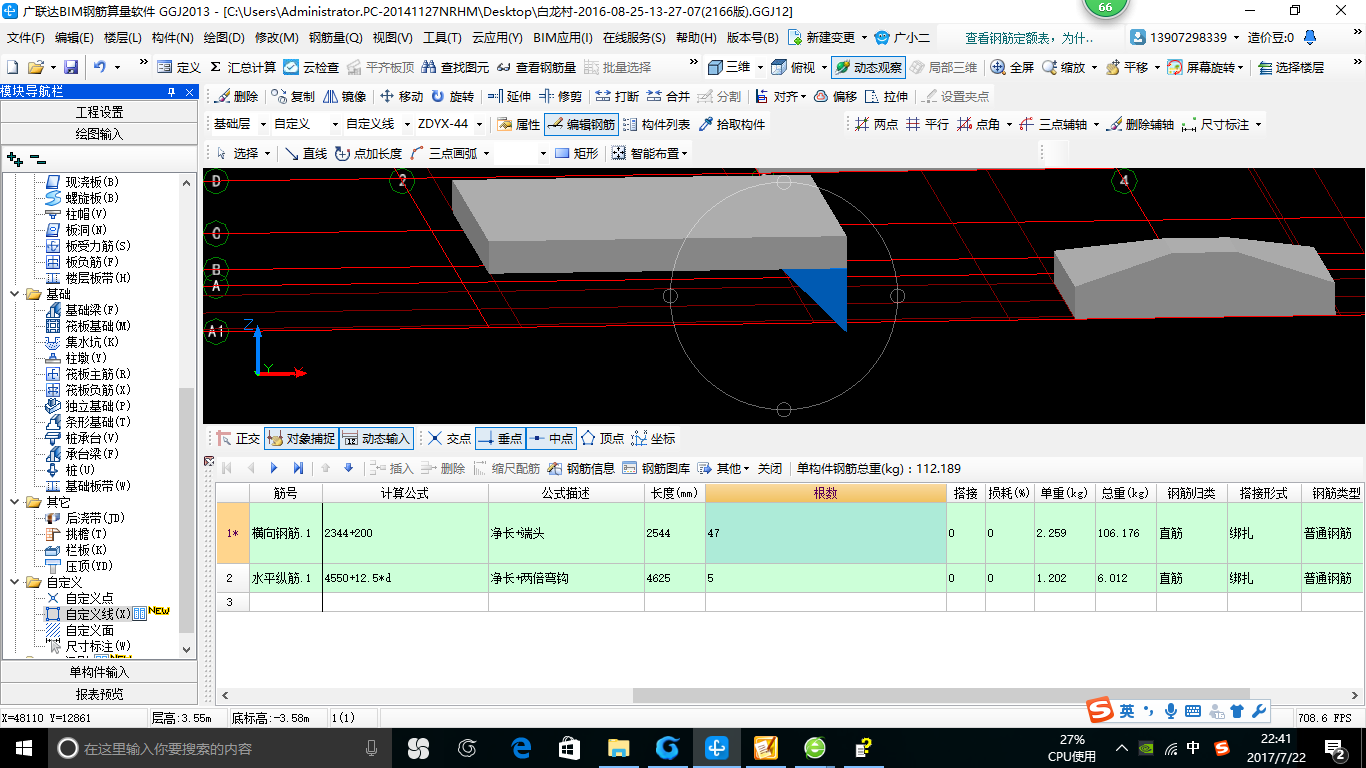
Task: Click the 单构件输入 navigation button
Action: 100,672
